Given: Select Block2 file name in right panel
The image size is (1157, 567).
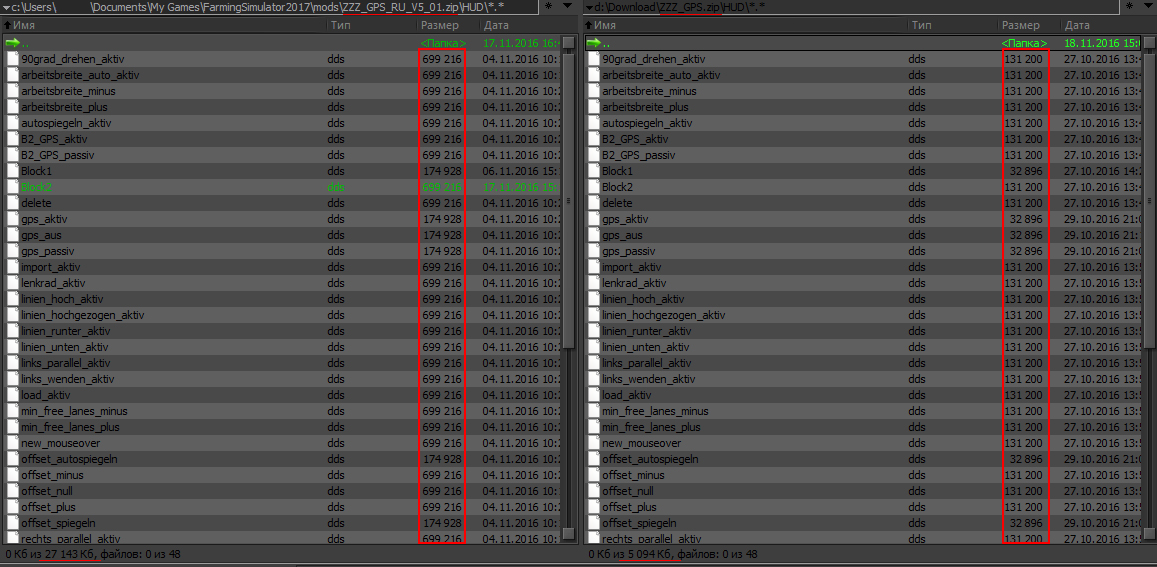Looking at the screenshot, I should coord(618,188).
